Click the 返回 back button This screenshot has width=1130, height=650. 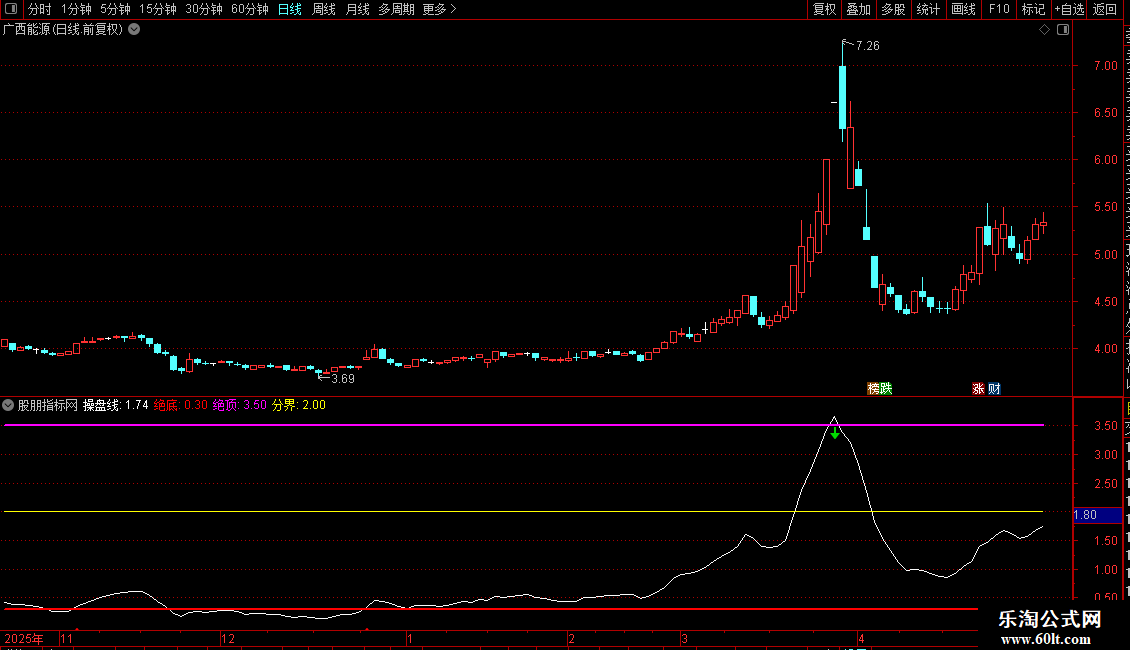[x=1105, y=9]
